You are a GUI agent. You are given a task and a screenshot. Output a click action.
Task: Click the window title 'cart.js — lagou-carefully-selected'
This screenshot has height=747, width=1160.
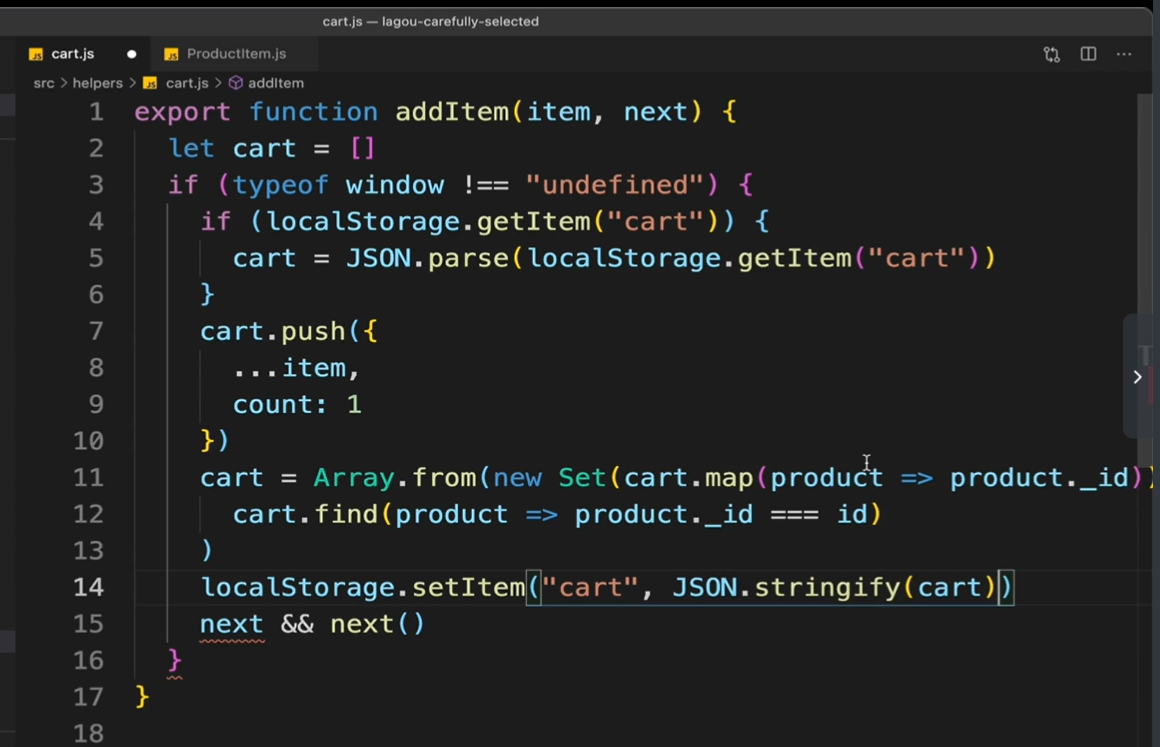(x=431, y=21)
